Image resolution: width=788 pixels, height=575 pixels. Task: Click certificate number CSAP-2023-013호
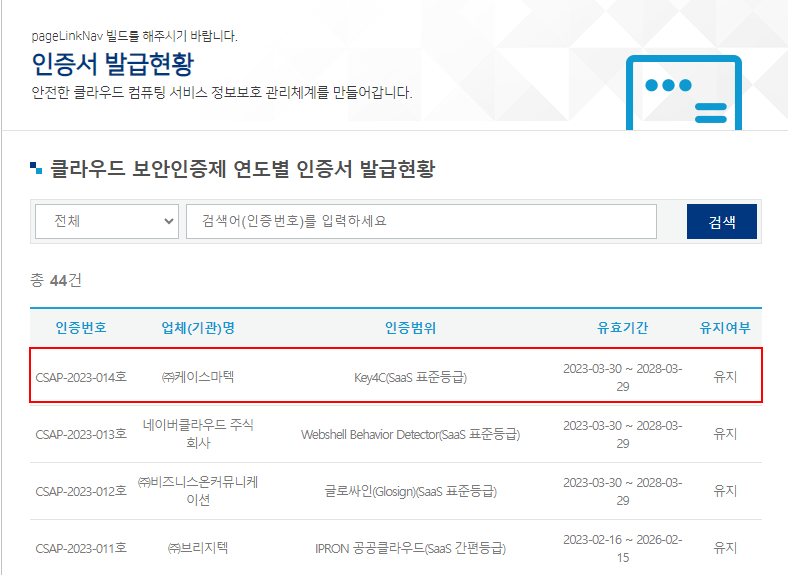pyautogui.click(x=81, y=434)
